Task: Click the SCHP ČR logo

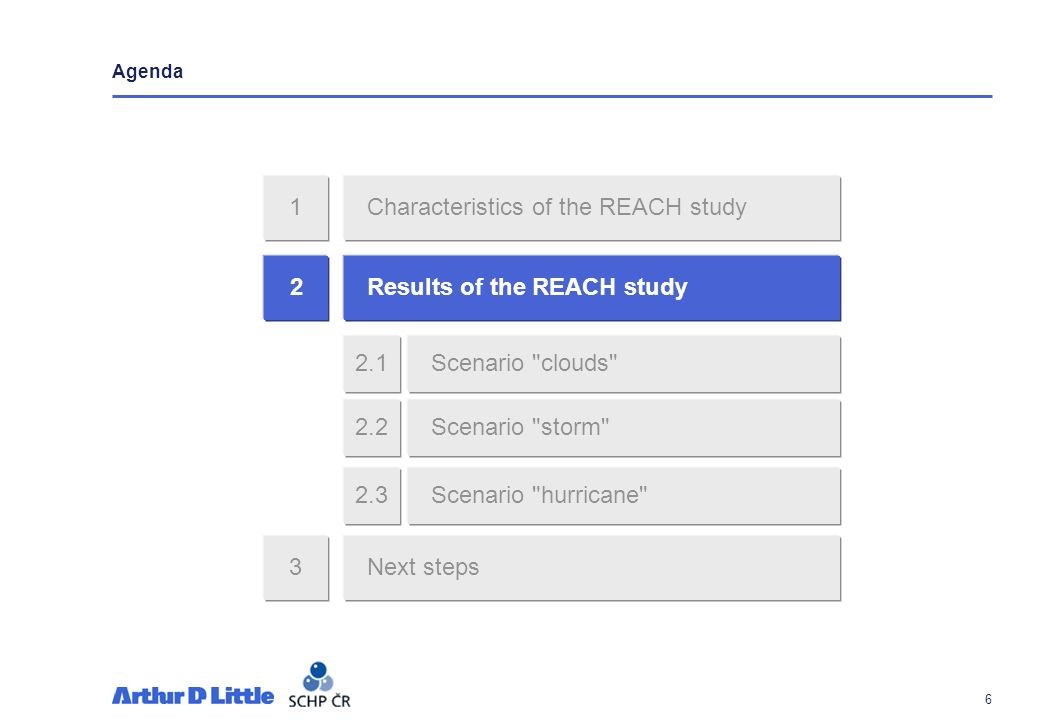Action: (319, 685)
